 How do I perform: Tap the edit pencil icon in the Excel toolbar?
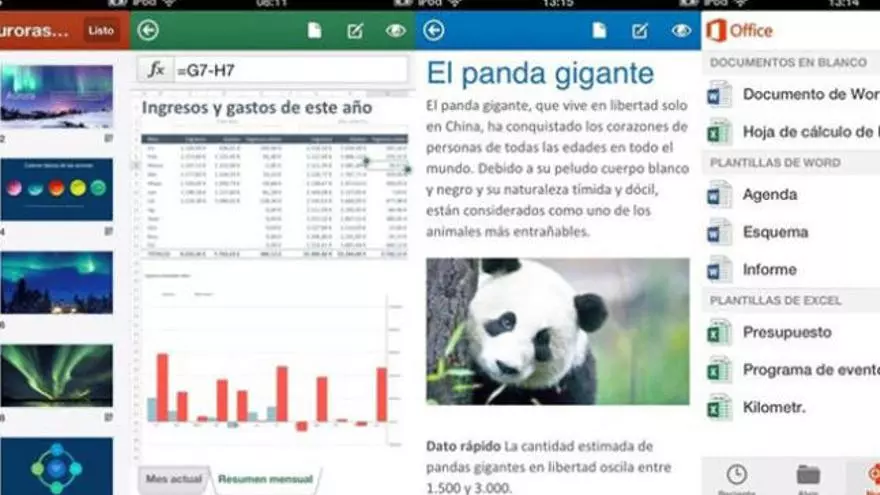coord(355,31)
